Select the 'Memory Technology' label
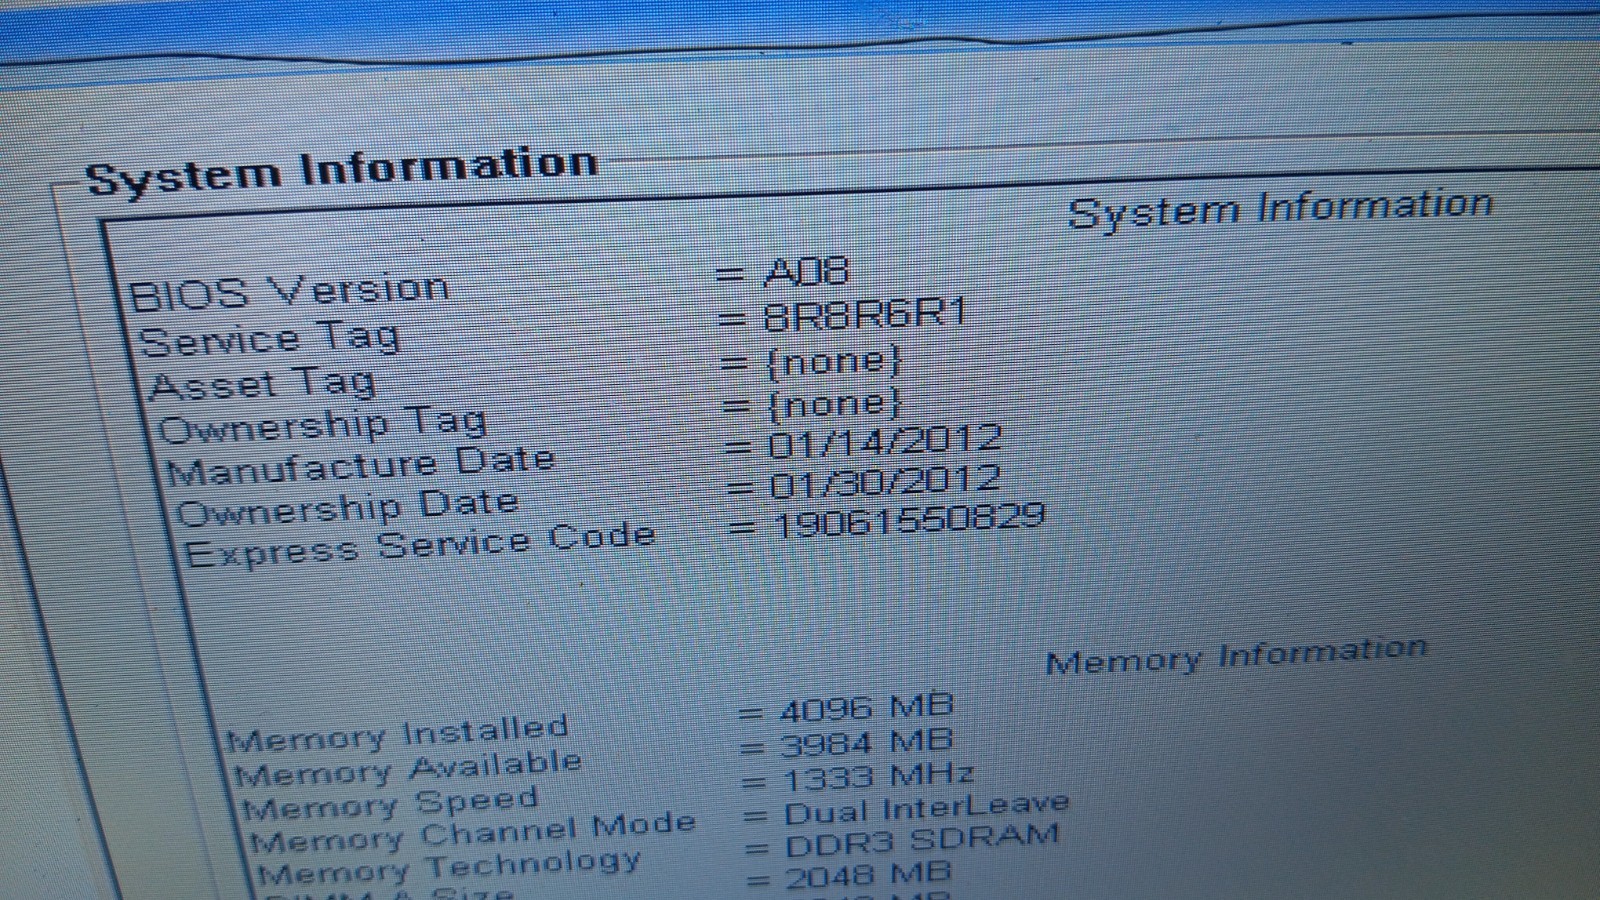1600x900 pixels. click(x=449, y=866)
